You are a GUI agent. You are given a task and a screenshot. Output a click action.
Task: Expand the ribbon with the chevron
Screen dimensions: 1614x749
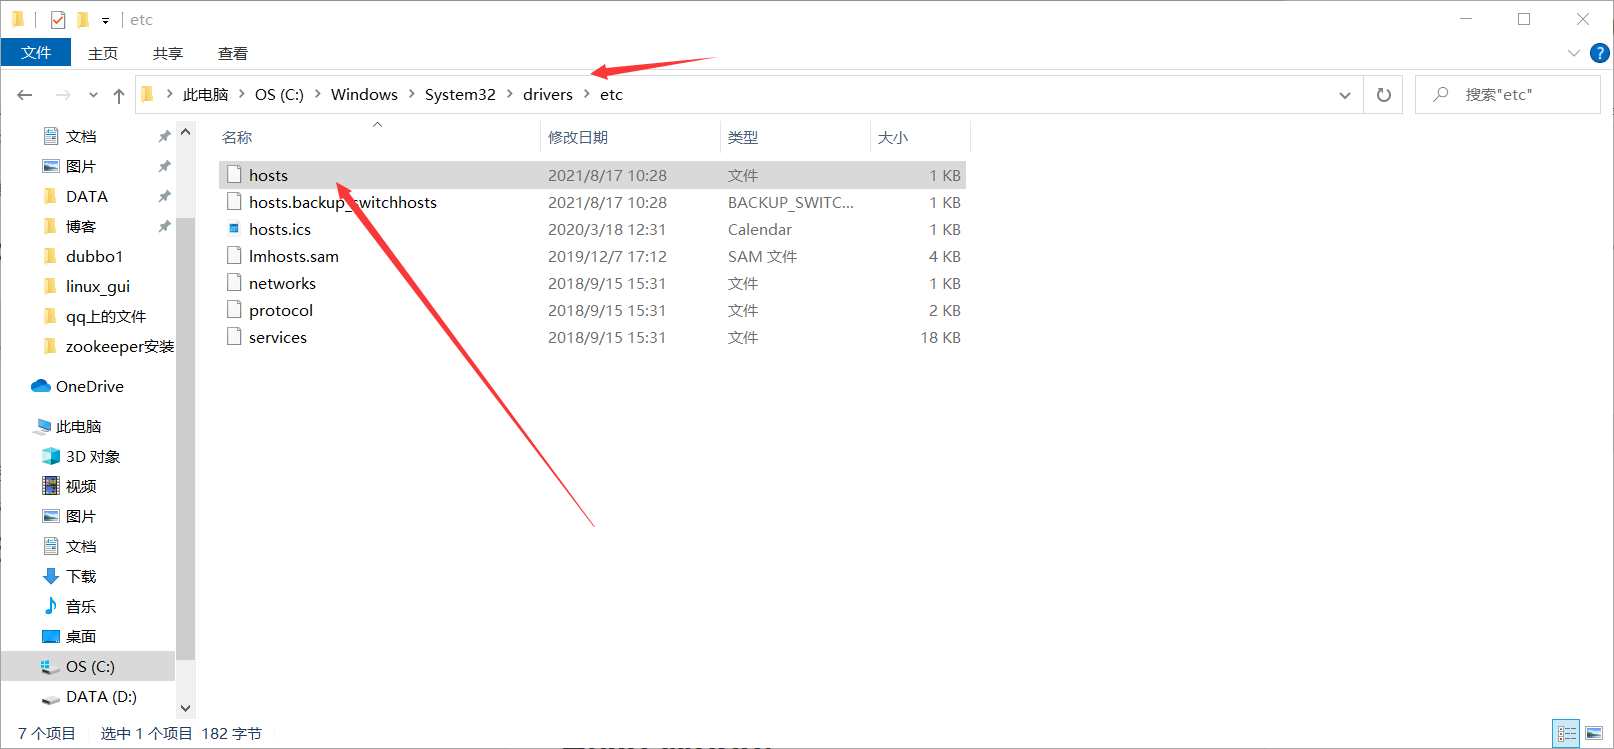[x=1574, y=53]
